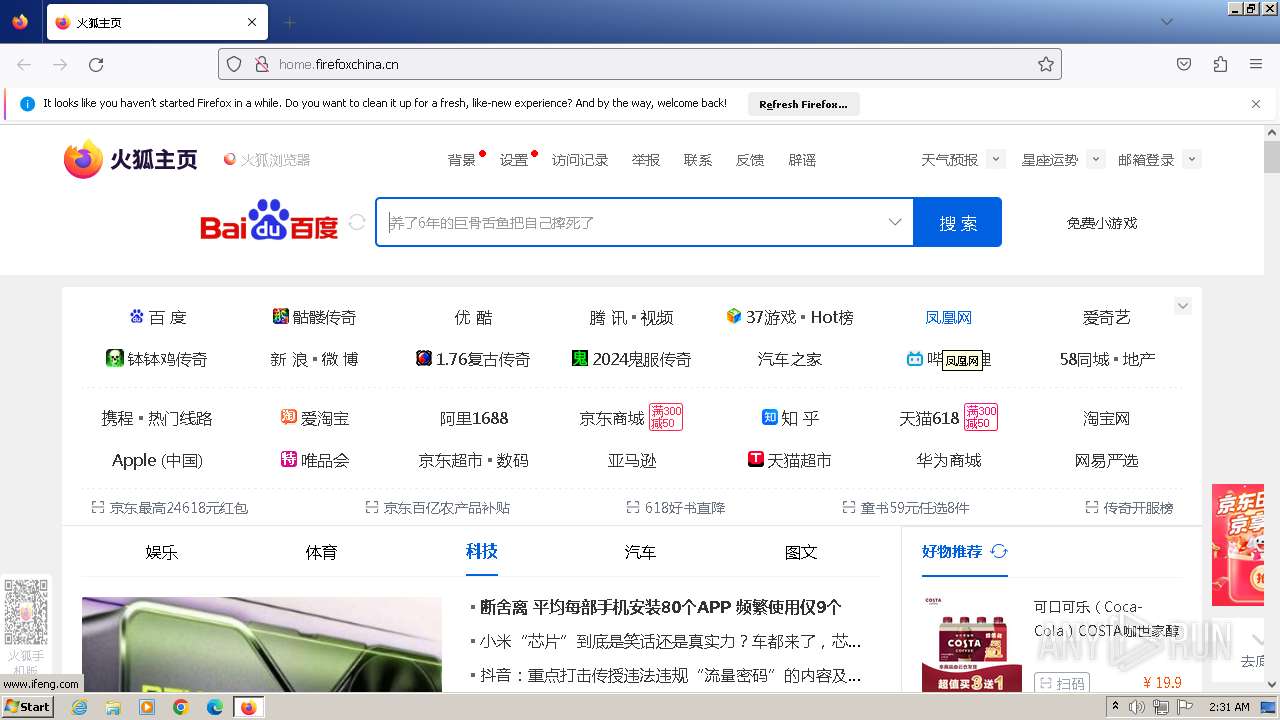Open the media player taskbar icon
The image size is (1280, 720).
pos(147,707)
